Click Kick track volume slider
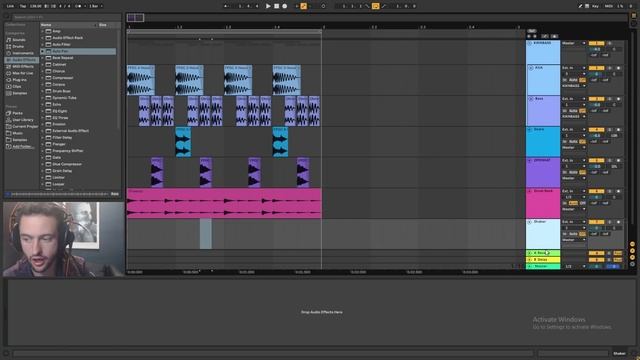The image size is (640, 360). tap(596, 74)
